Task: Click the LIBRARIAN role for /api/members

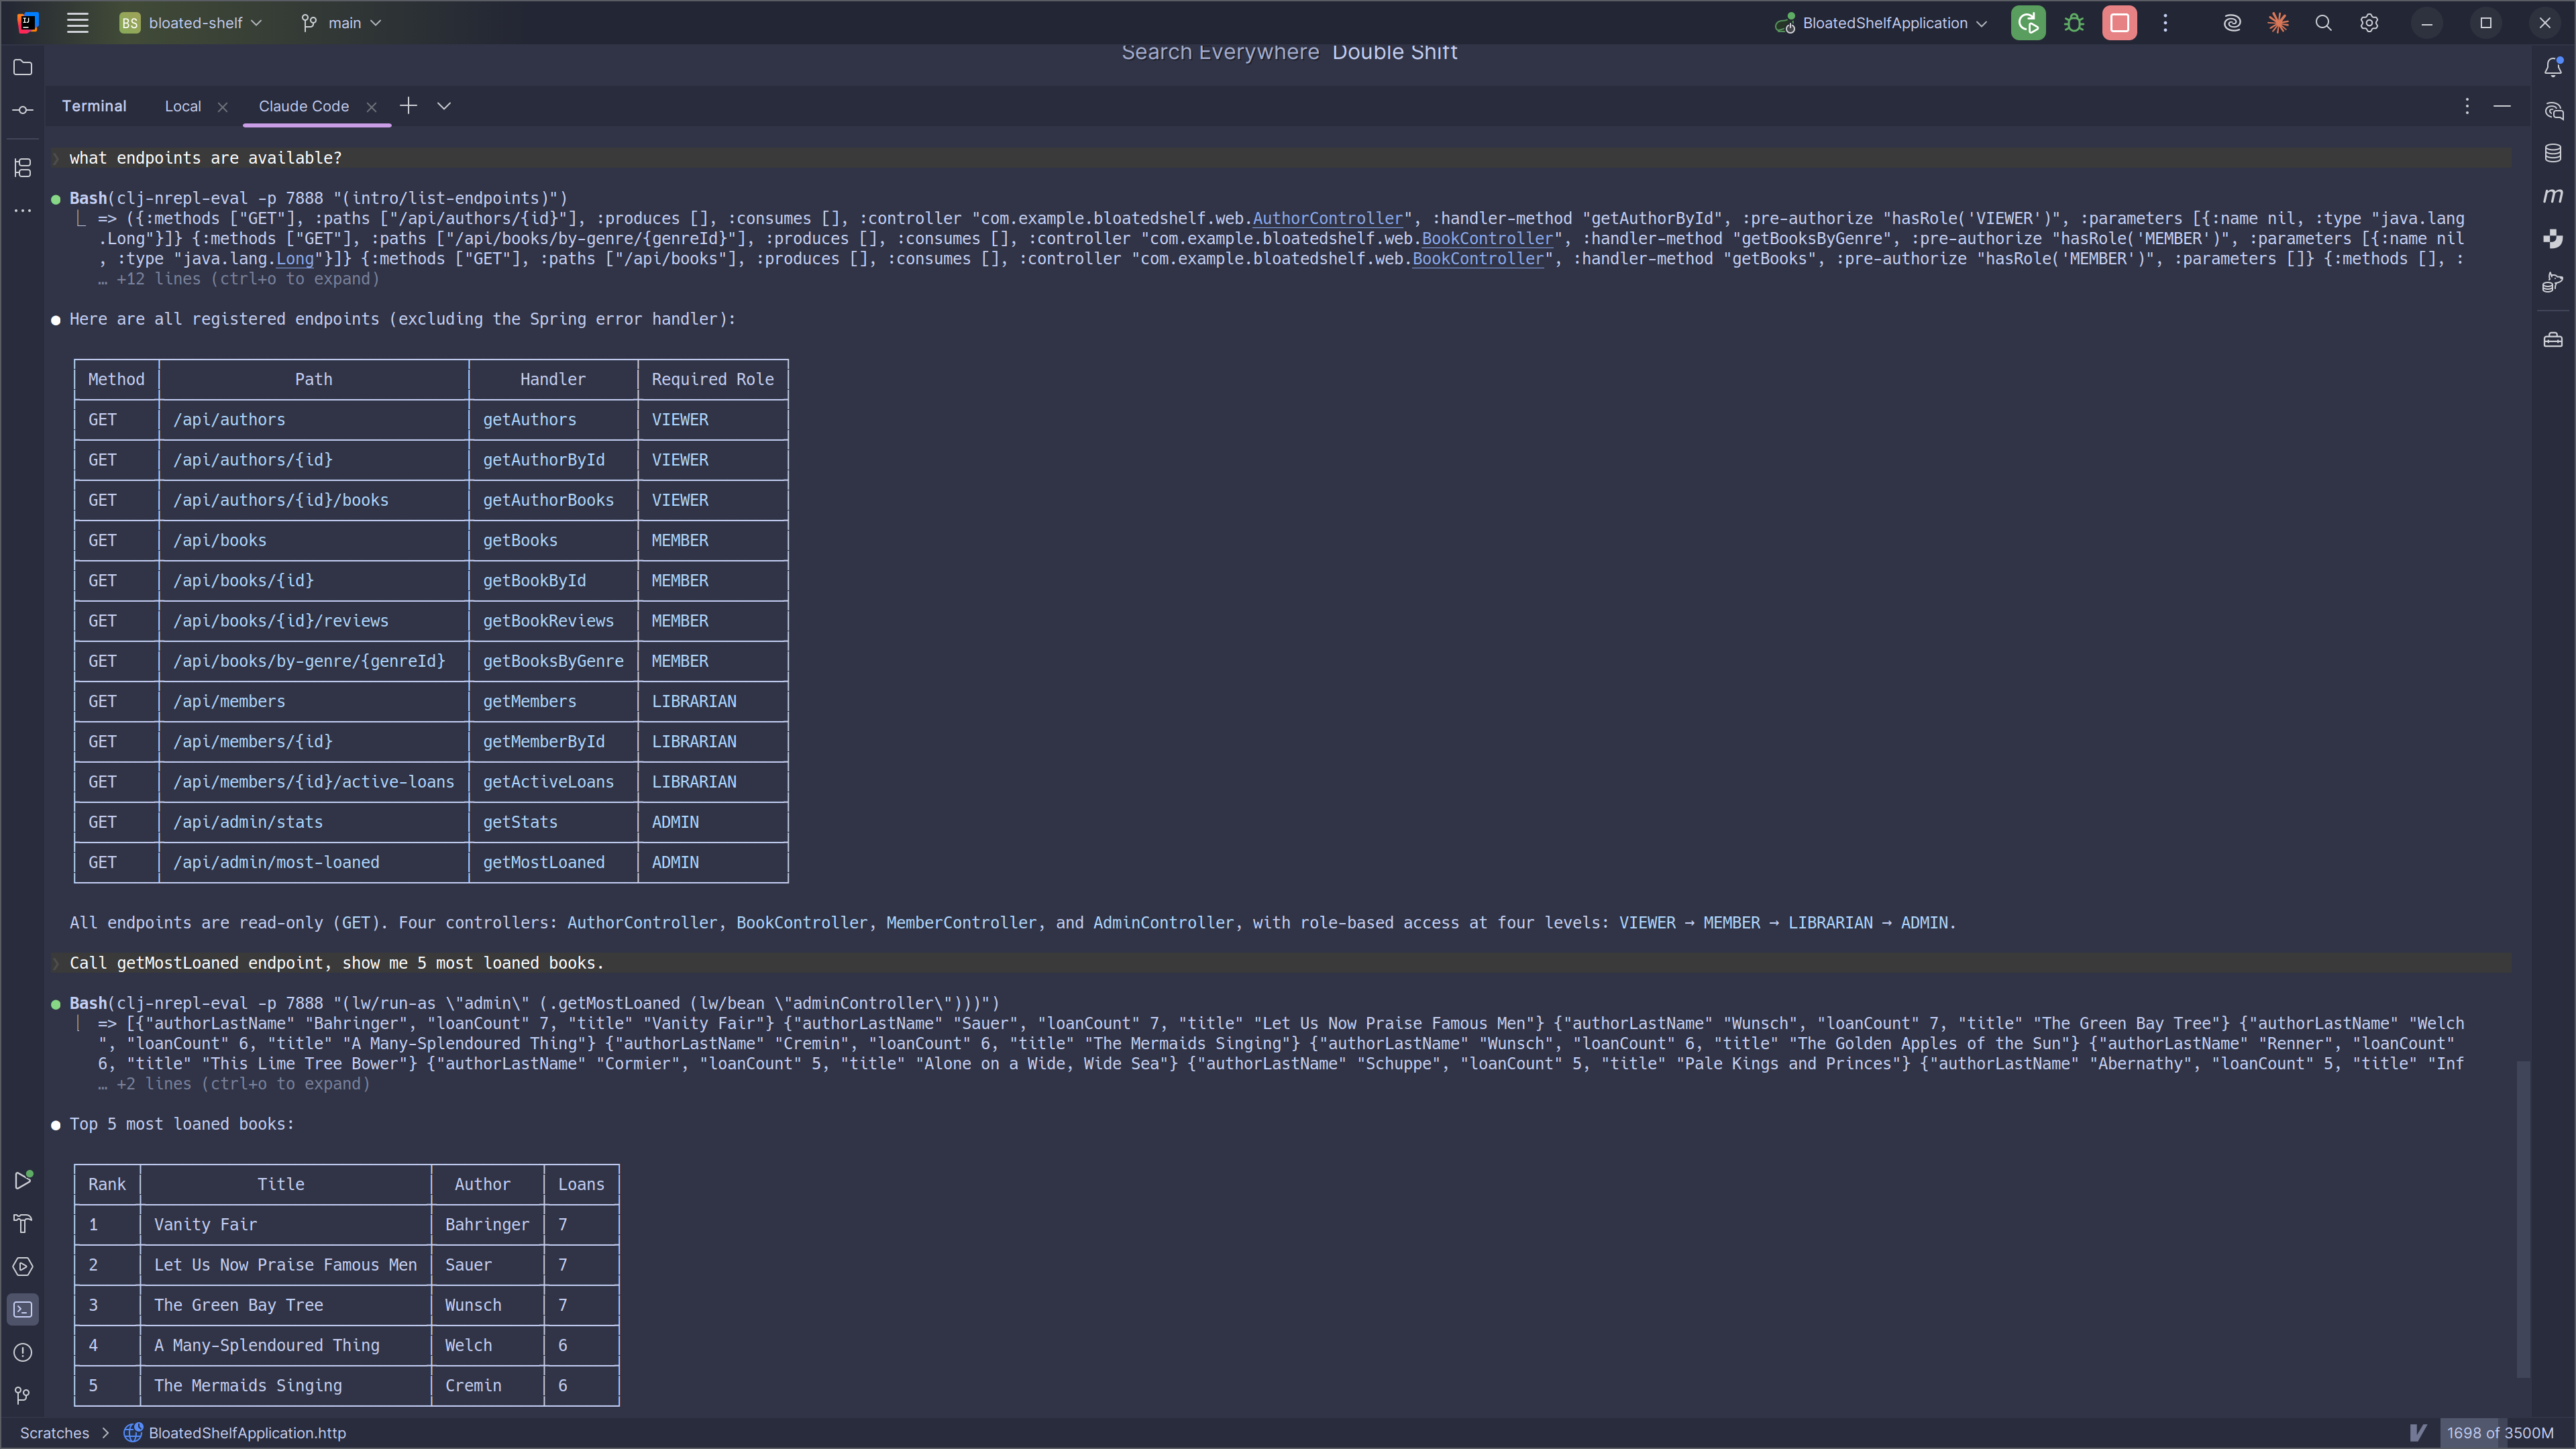Action: 713,701
